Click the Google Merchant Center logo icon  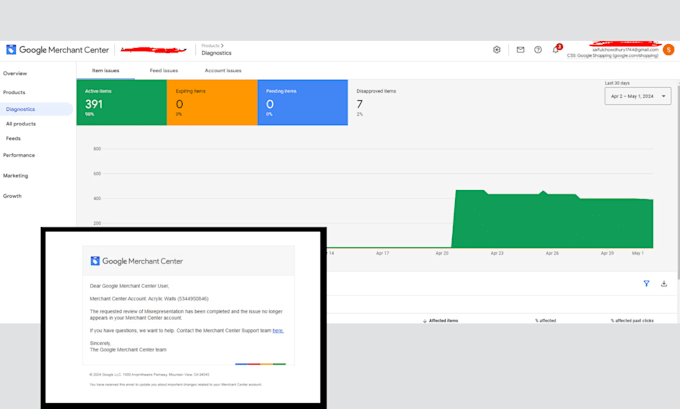point(11,49)
